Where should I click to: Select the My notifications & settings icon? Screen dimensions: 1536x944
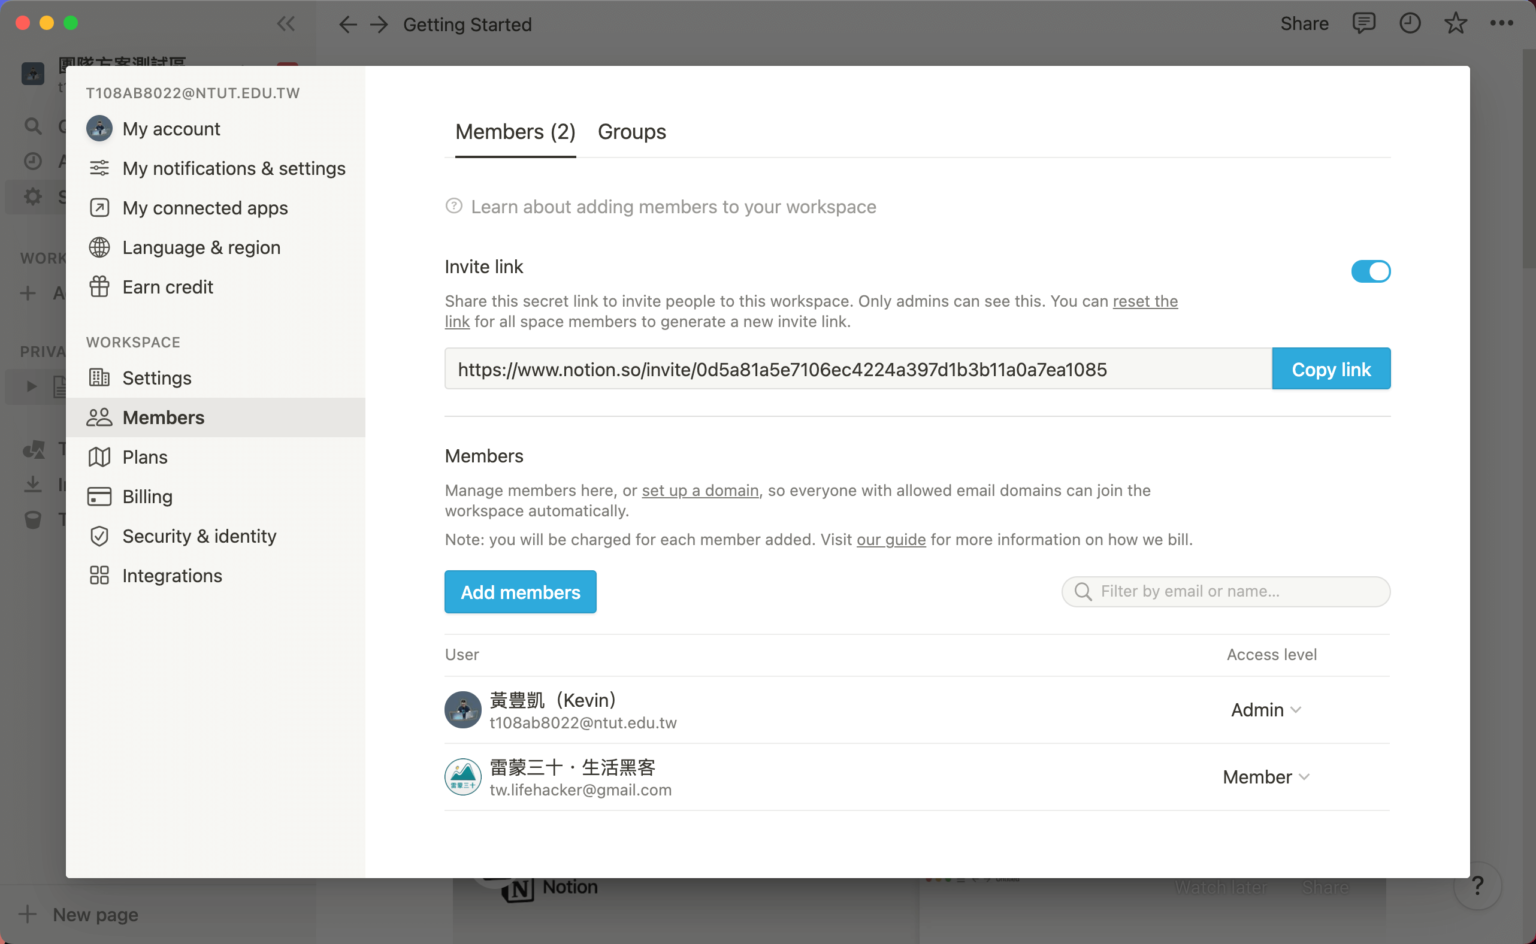pyautogui.click(x=98, y=168)
